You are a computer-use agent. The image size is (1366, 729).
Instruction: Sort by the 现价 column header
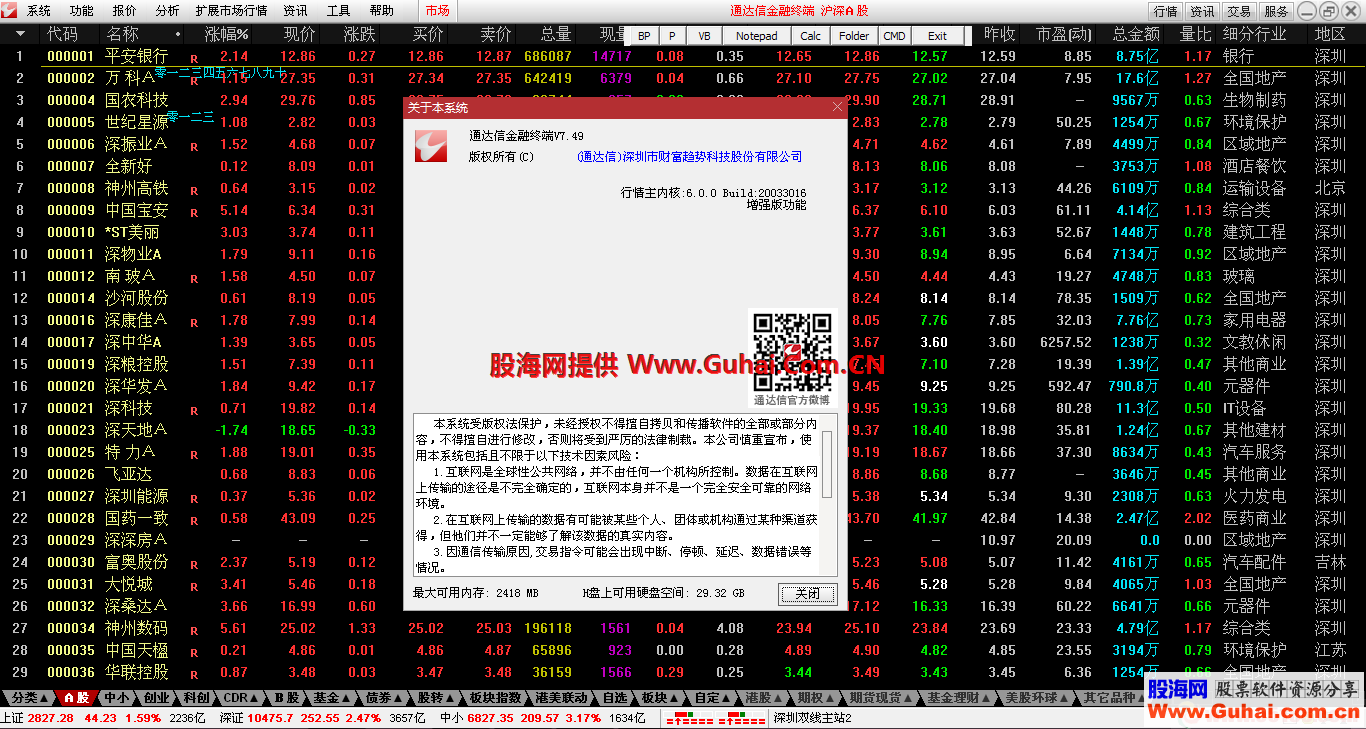(299, 34)
